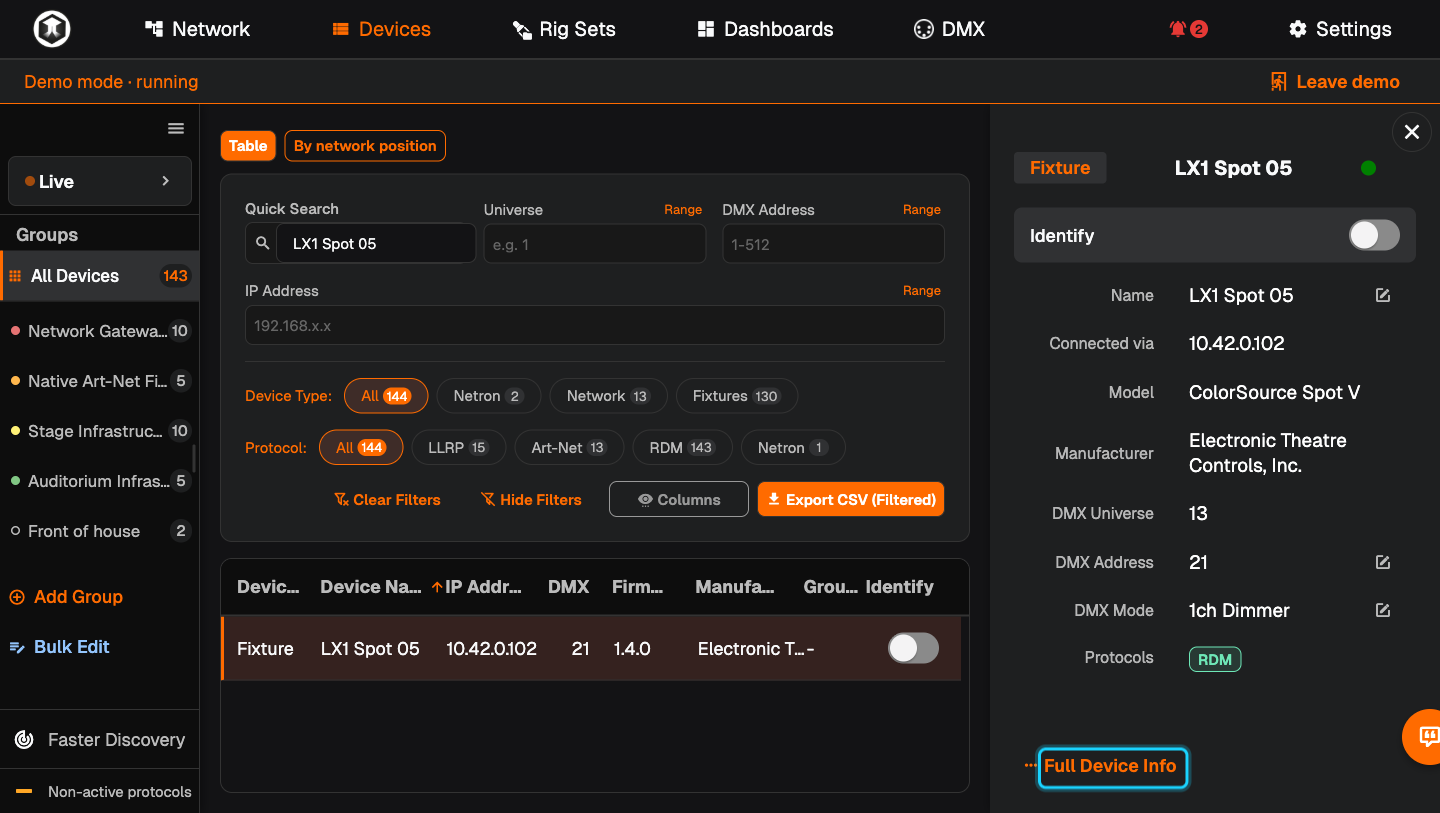The height and width of the screenshot is (813, 1440).
Task: Edit the Name field pencil icon
Action: click(x=1383, y=295)
